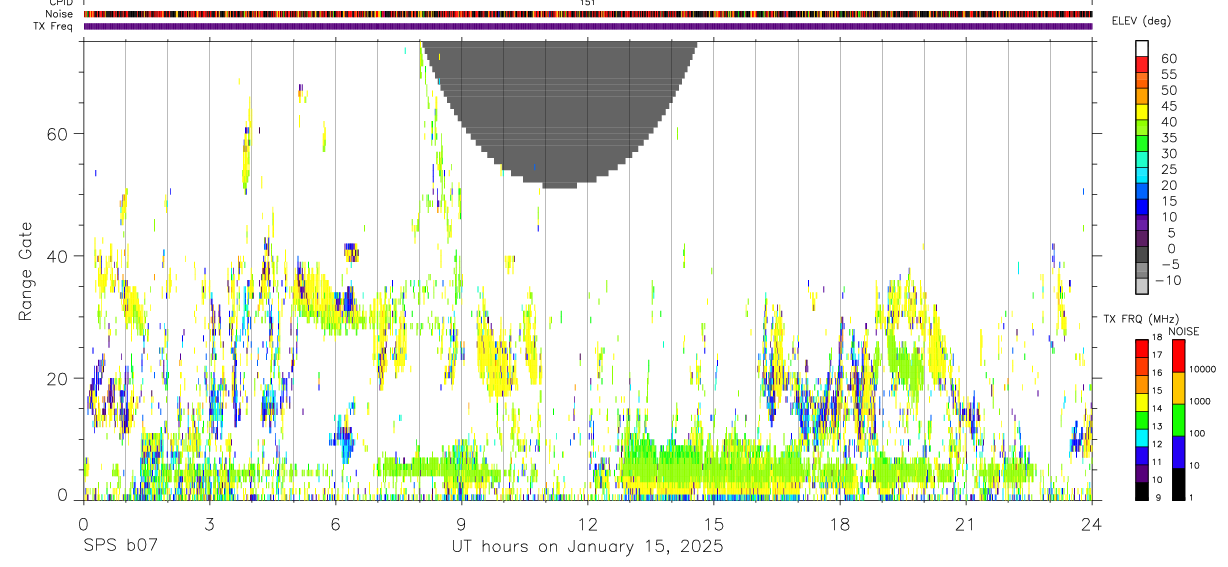The height and width of the screenshot is (567, 1228).
Task: Click the "25" label on ELEV legend
Action: pos(1168,169)
